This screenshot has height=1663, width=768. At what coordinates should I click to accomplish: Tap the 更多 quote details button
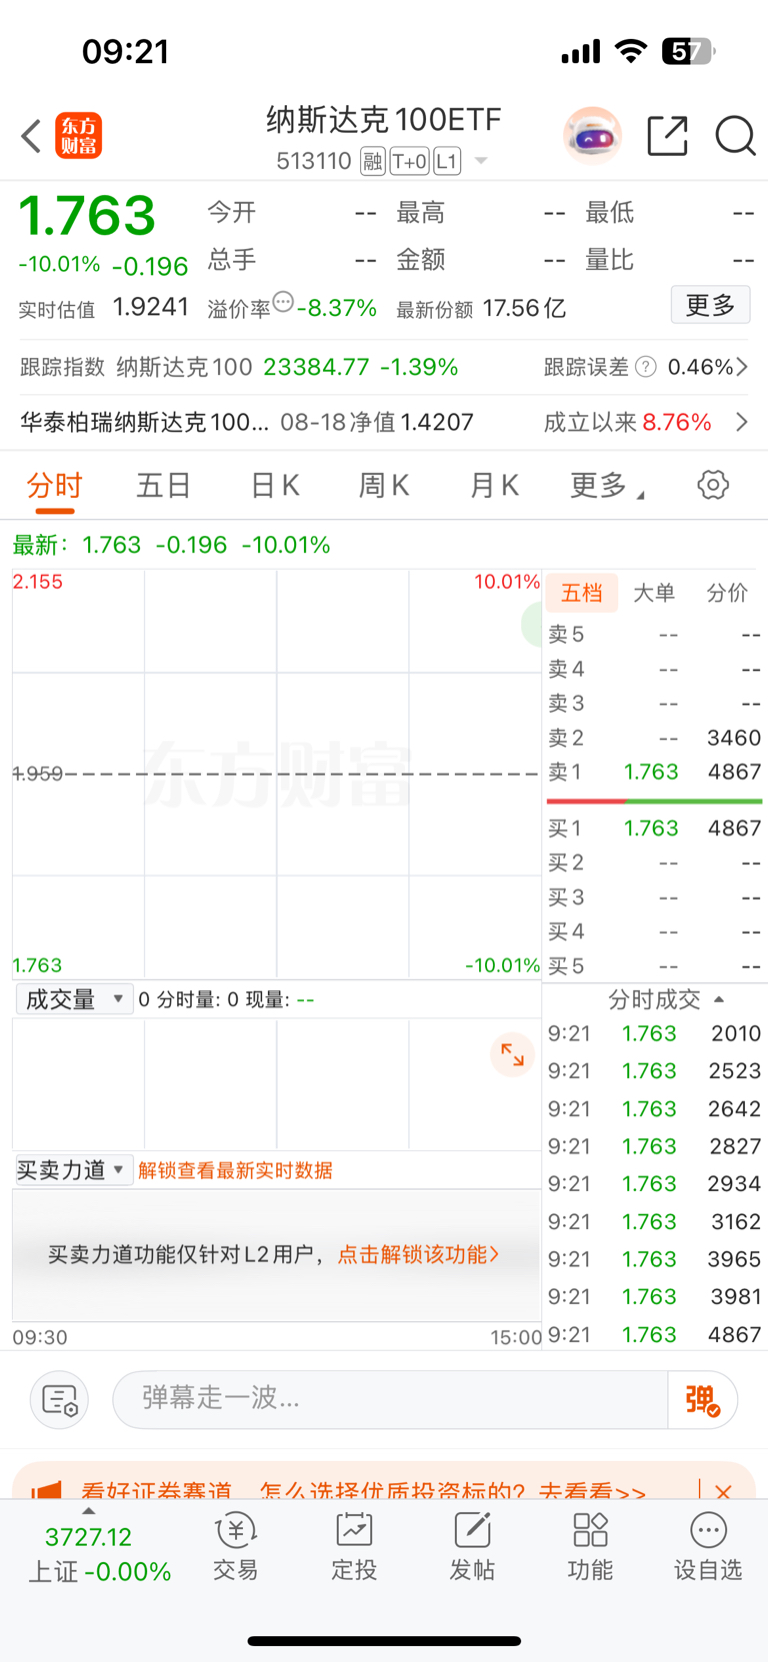(710, 305)
